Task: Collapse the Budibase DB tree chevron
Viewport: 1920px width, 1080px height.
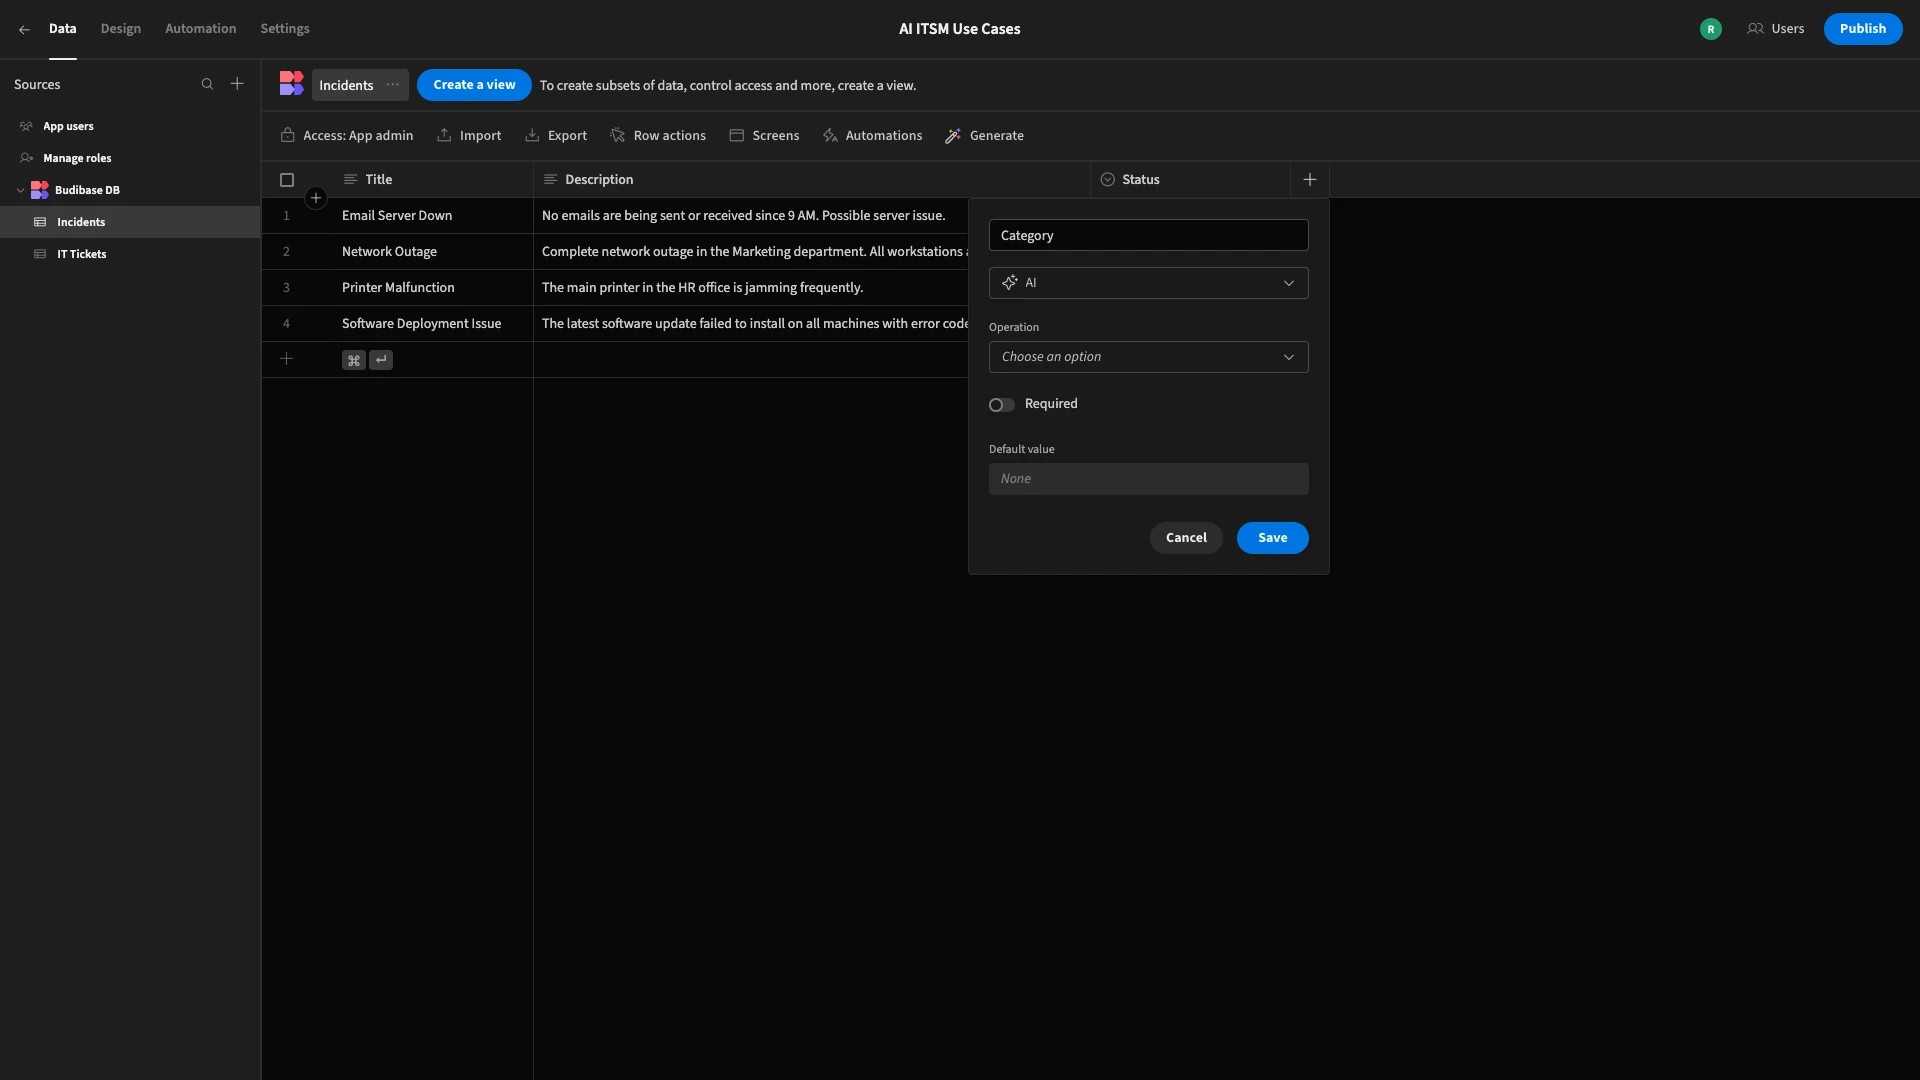Action: pyautogui.click(x=20, y=190)
